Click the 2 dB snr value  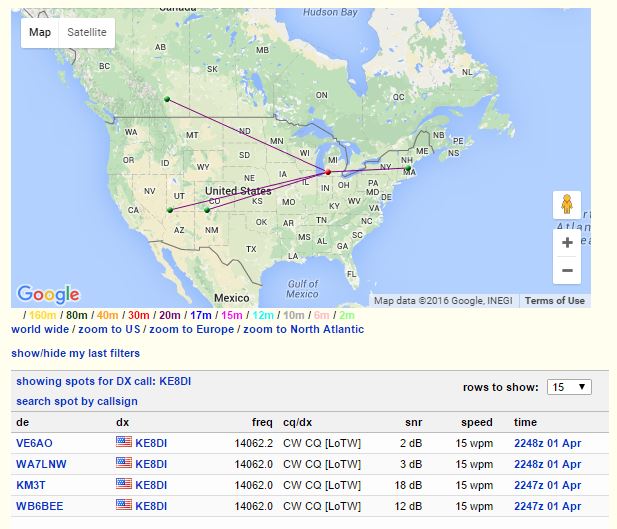411,443
